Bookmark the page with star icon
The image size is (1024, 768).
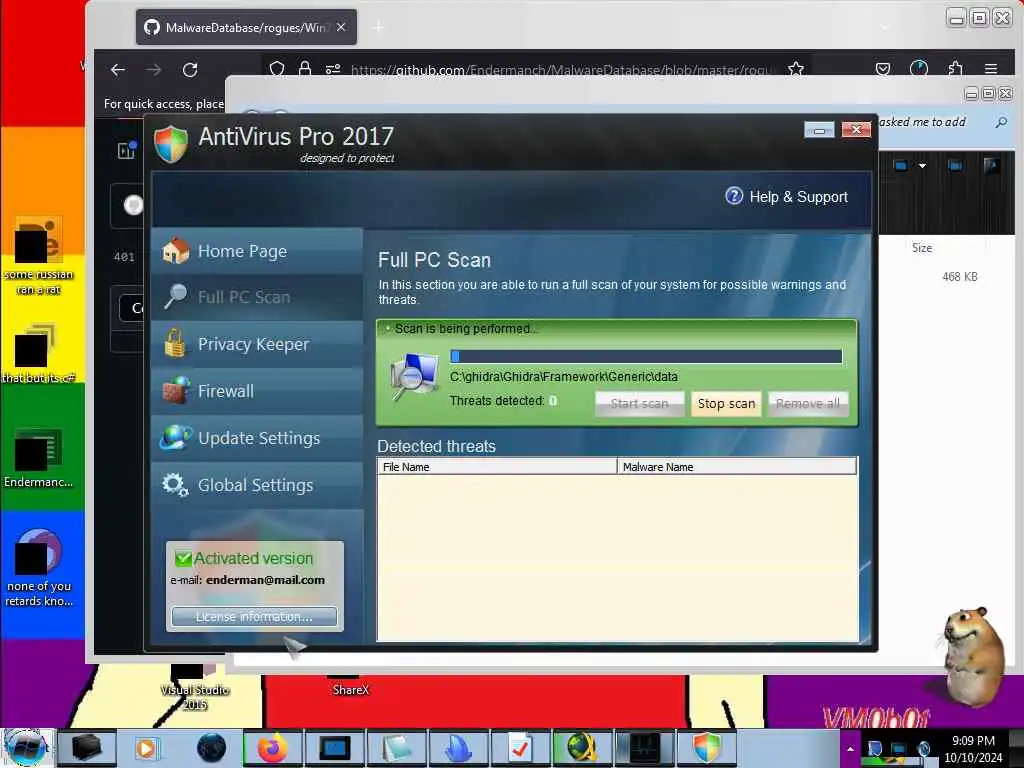point(795,69)
